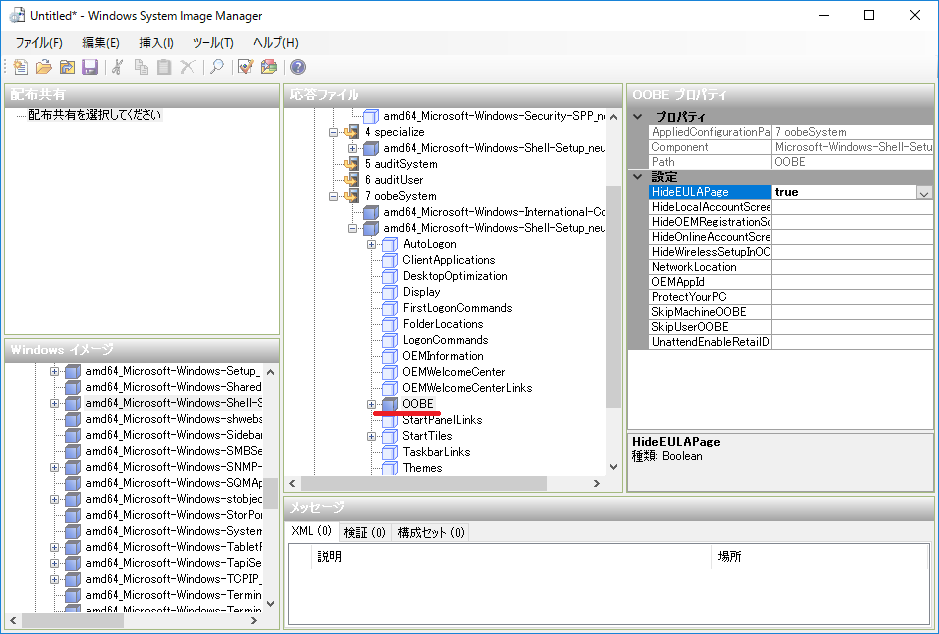This screenshot has height=634, width=939.
Task: Collapse the 設定 section in properties pane
Action: coord(638,177)
